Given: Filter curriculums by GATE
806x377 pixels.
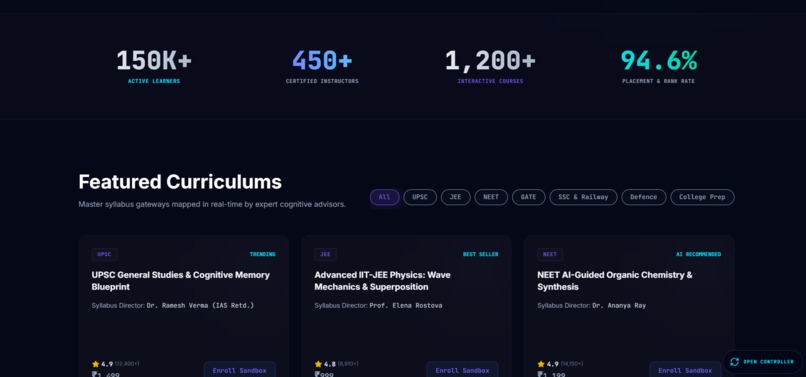Looking at the screenshot, I should 528,197.
